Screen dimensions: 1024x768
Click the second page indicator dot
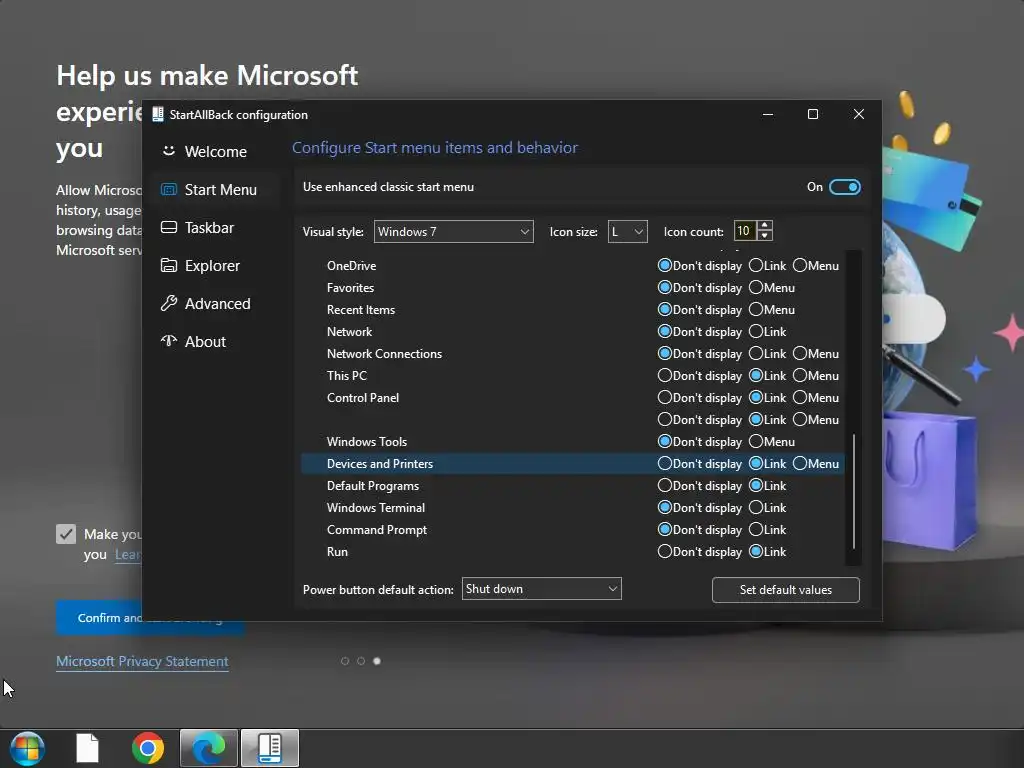coord(360,661)
